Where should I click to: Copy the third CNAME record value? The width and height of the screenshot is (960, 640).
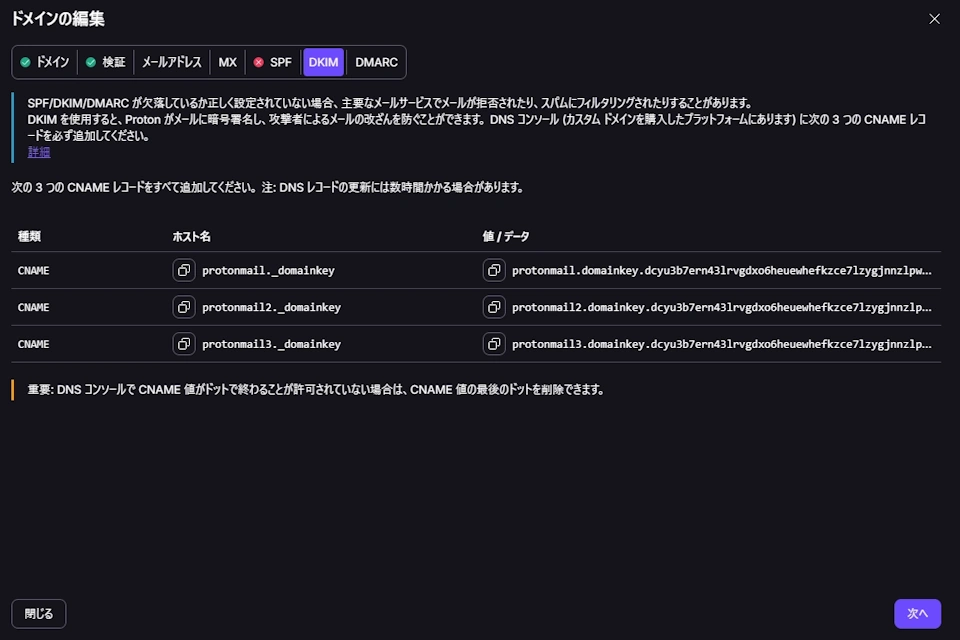pos(494,345)
